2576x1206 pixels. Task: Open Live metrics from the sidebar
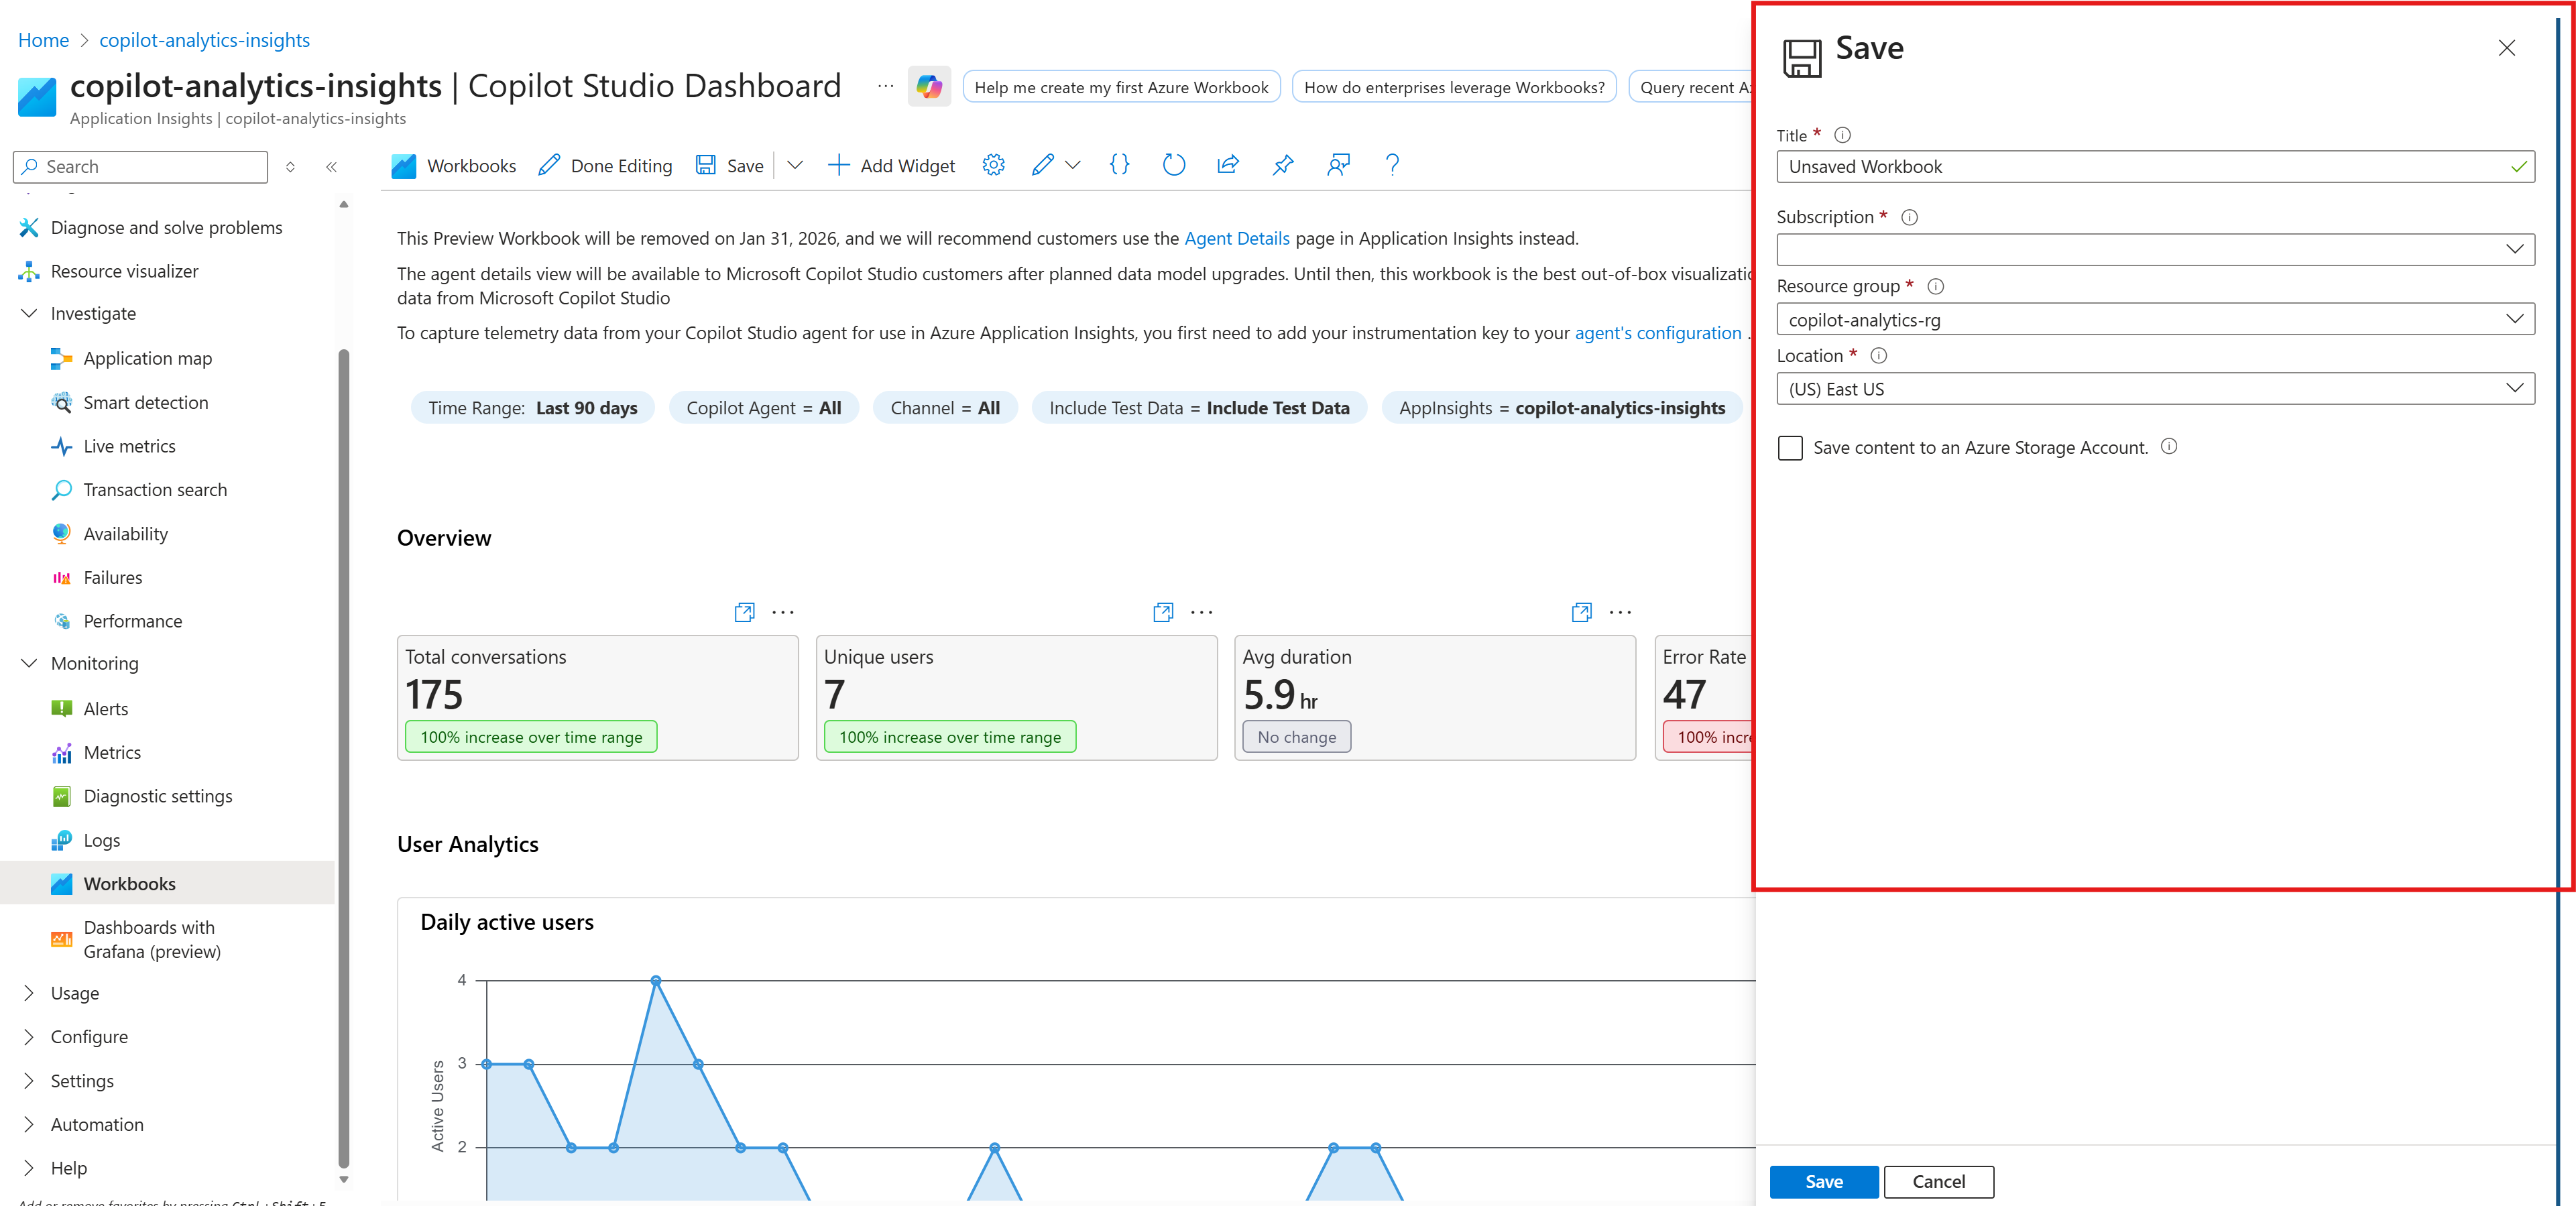(x=129, y=446)
